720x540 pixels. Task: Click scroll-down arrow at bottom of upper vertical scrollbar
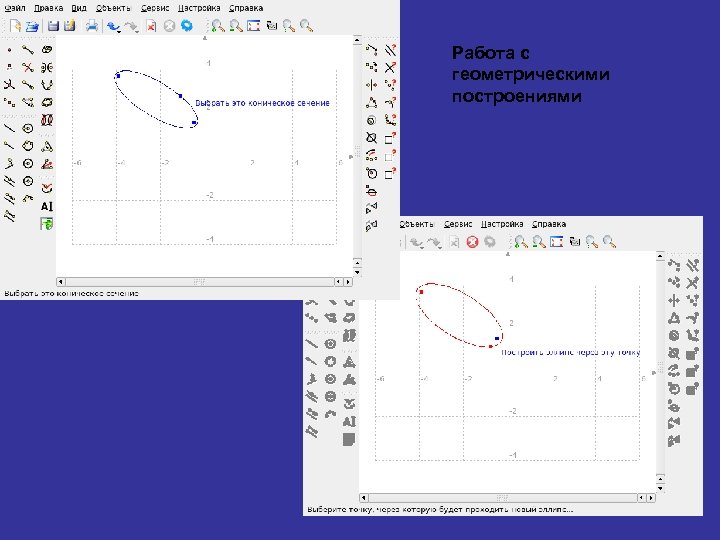357,272
